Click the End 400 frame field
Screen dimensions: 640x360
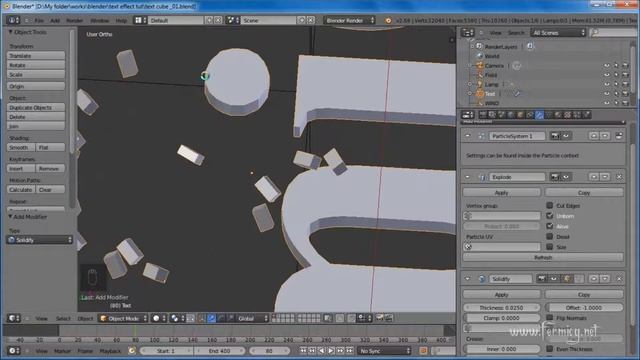coord(220,351)
